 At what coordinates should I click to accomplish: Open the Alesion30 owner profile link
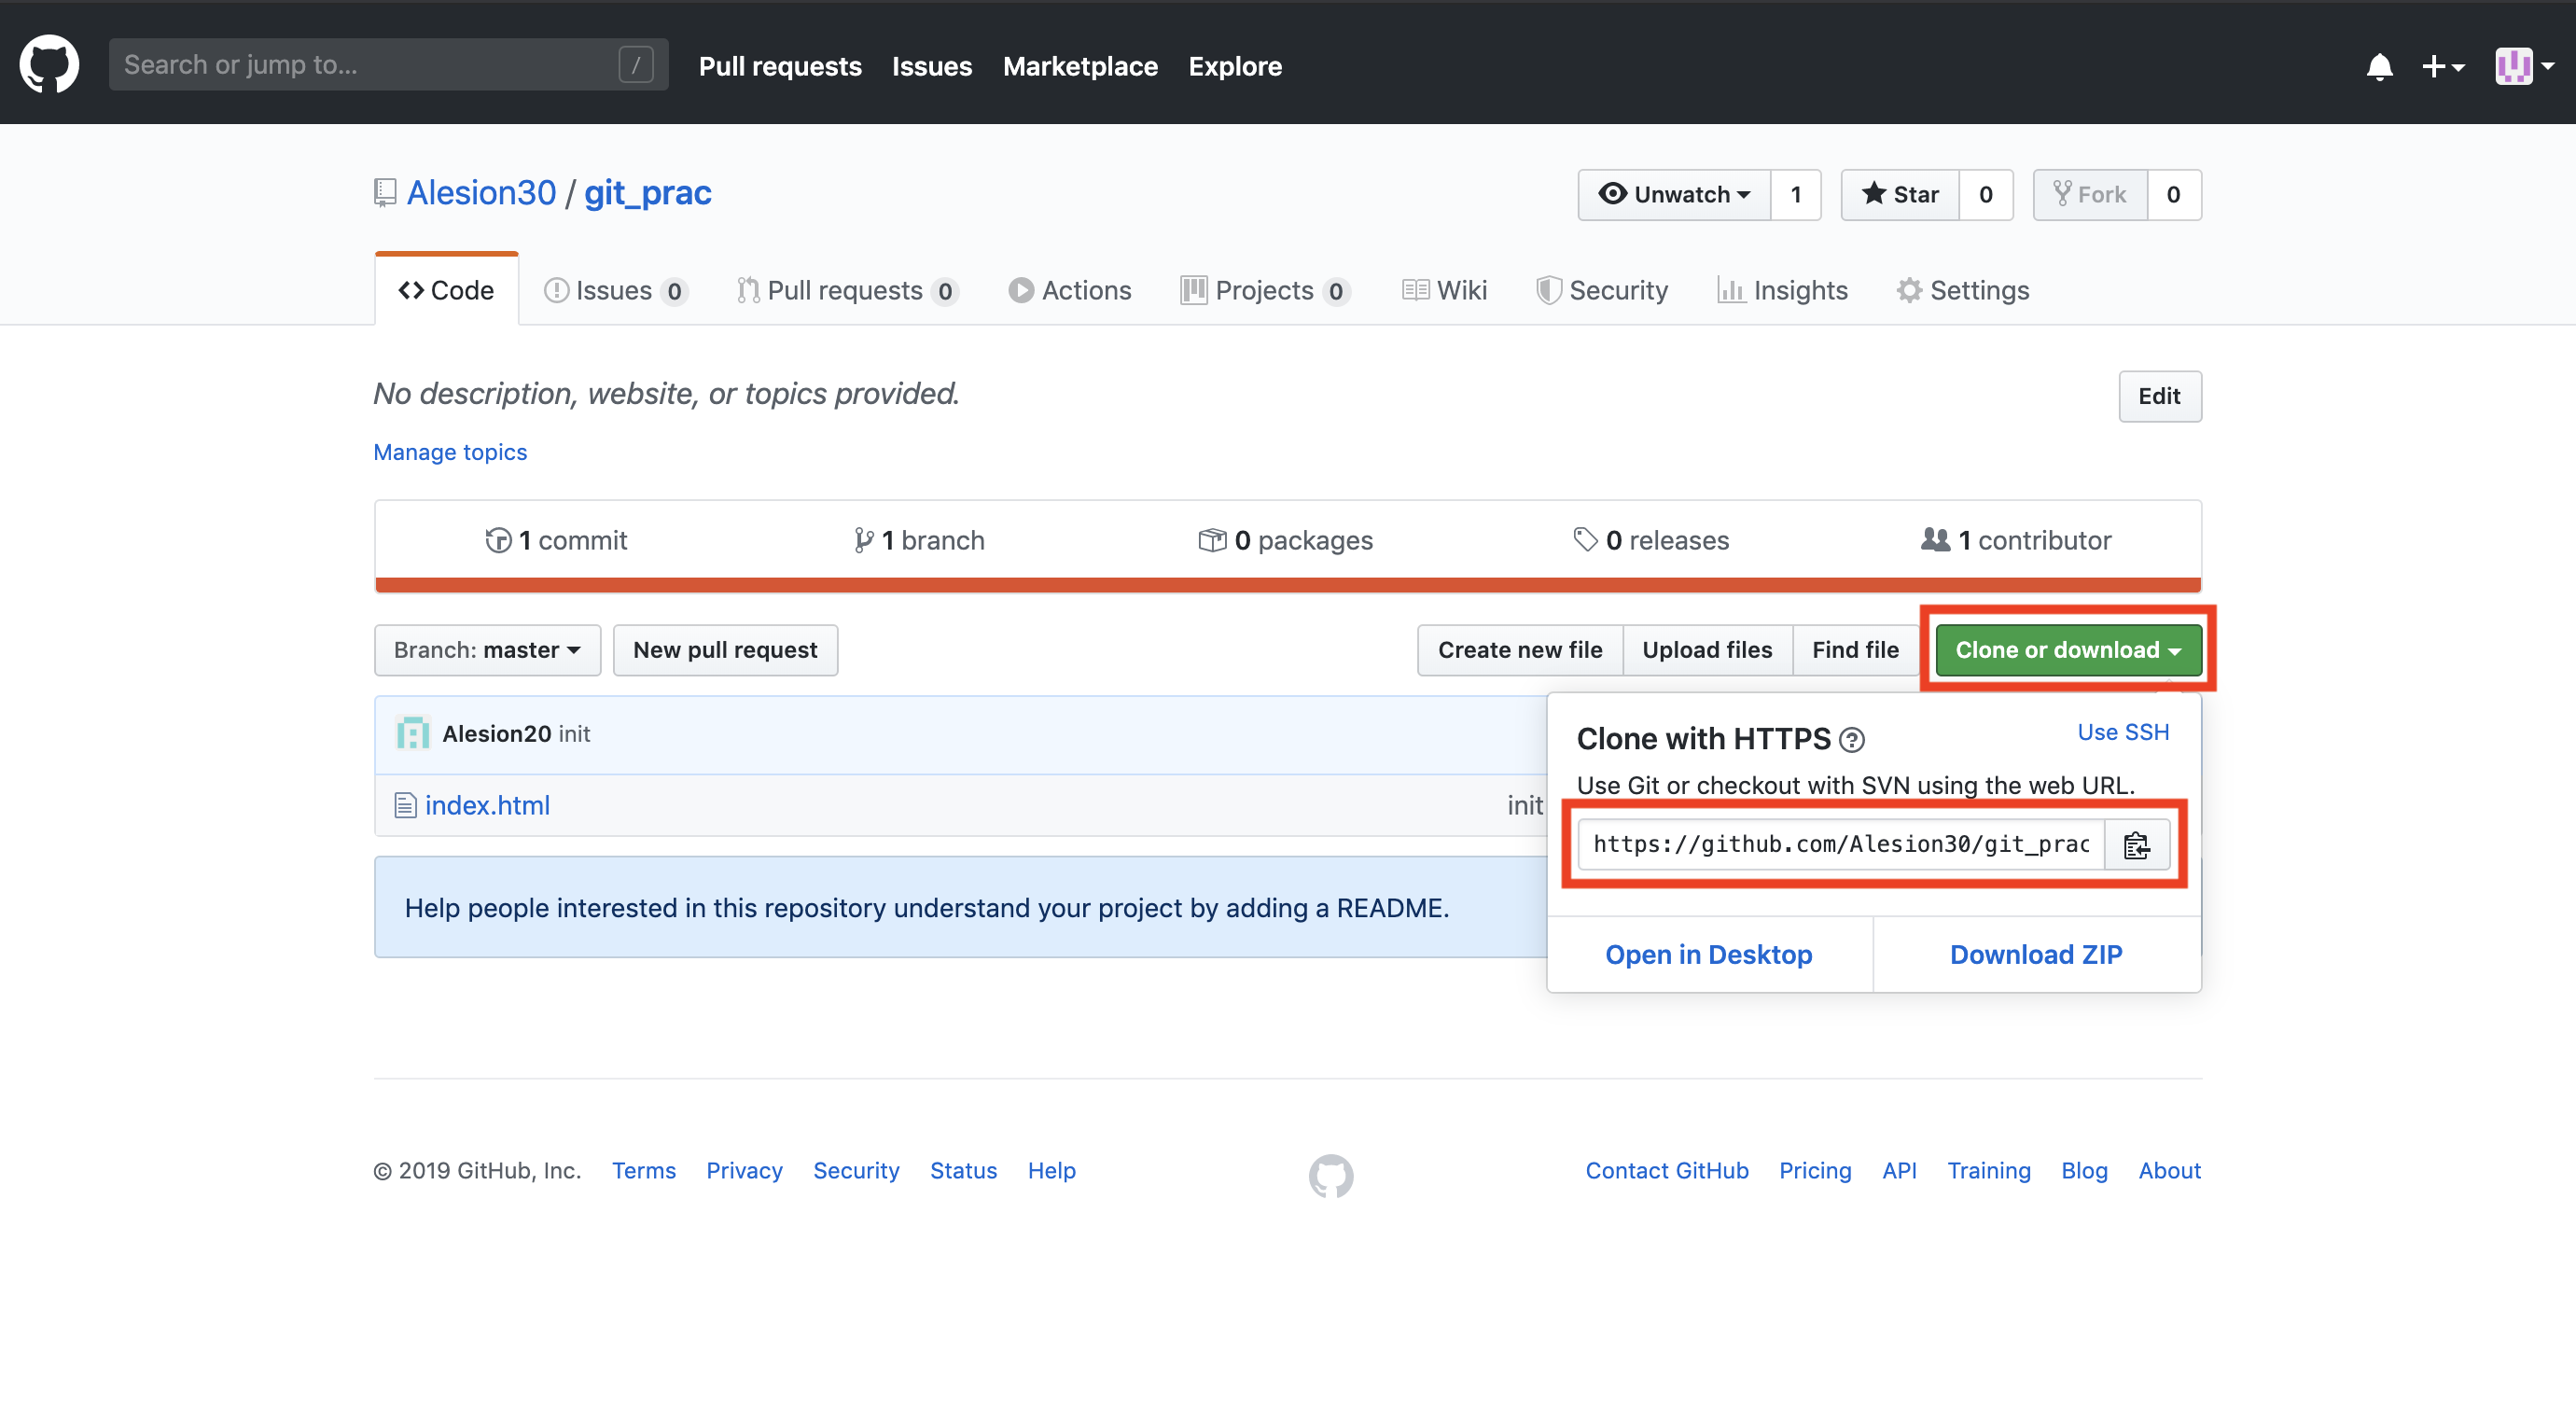pos(481,192)
